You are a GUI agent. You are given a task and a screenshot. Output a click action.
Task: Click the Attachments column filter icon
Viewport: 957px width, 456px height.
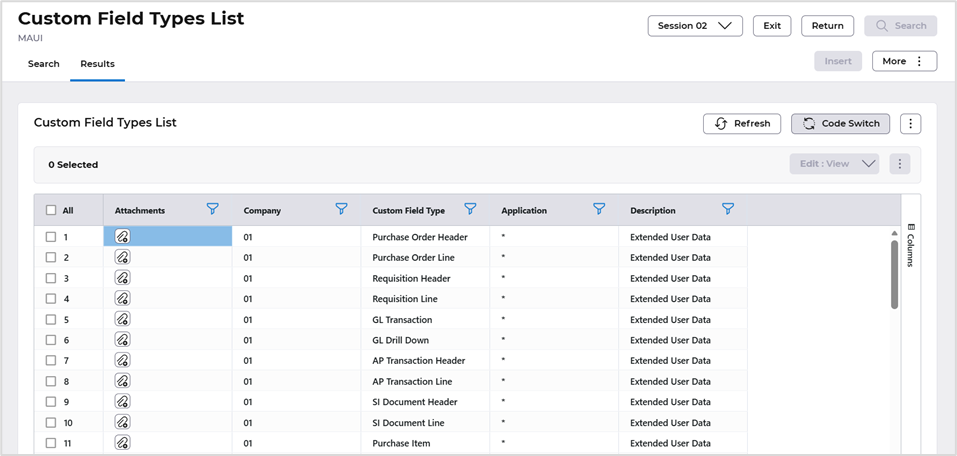[212, 209]
